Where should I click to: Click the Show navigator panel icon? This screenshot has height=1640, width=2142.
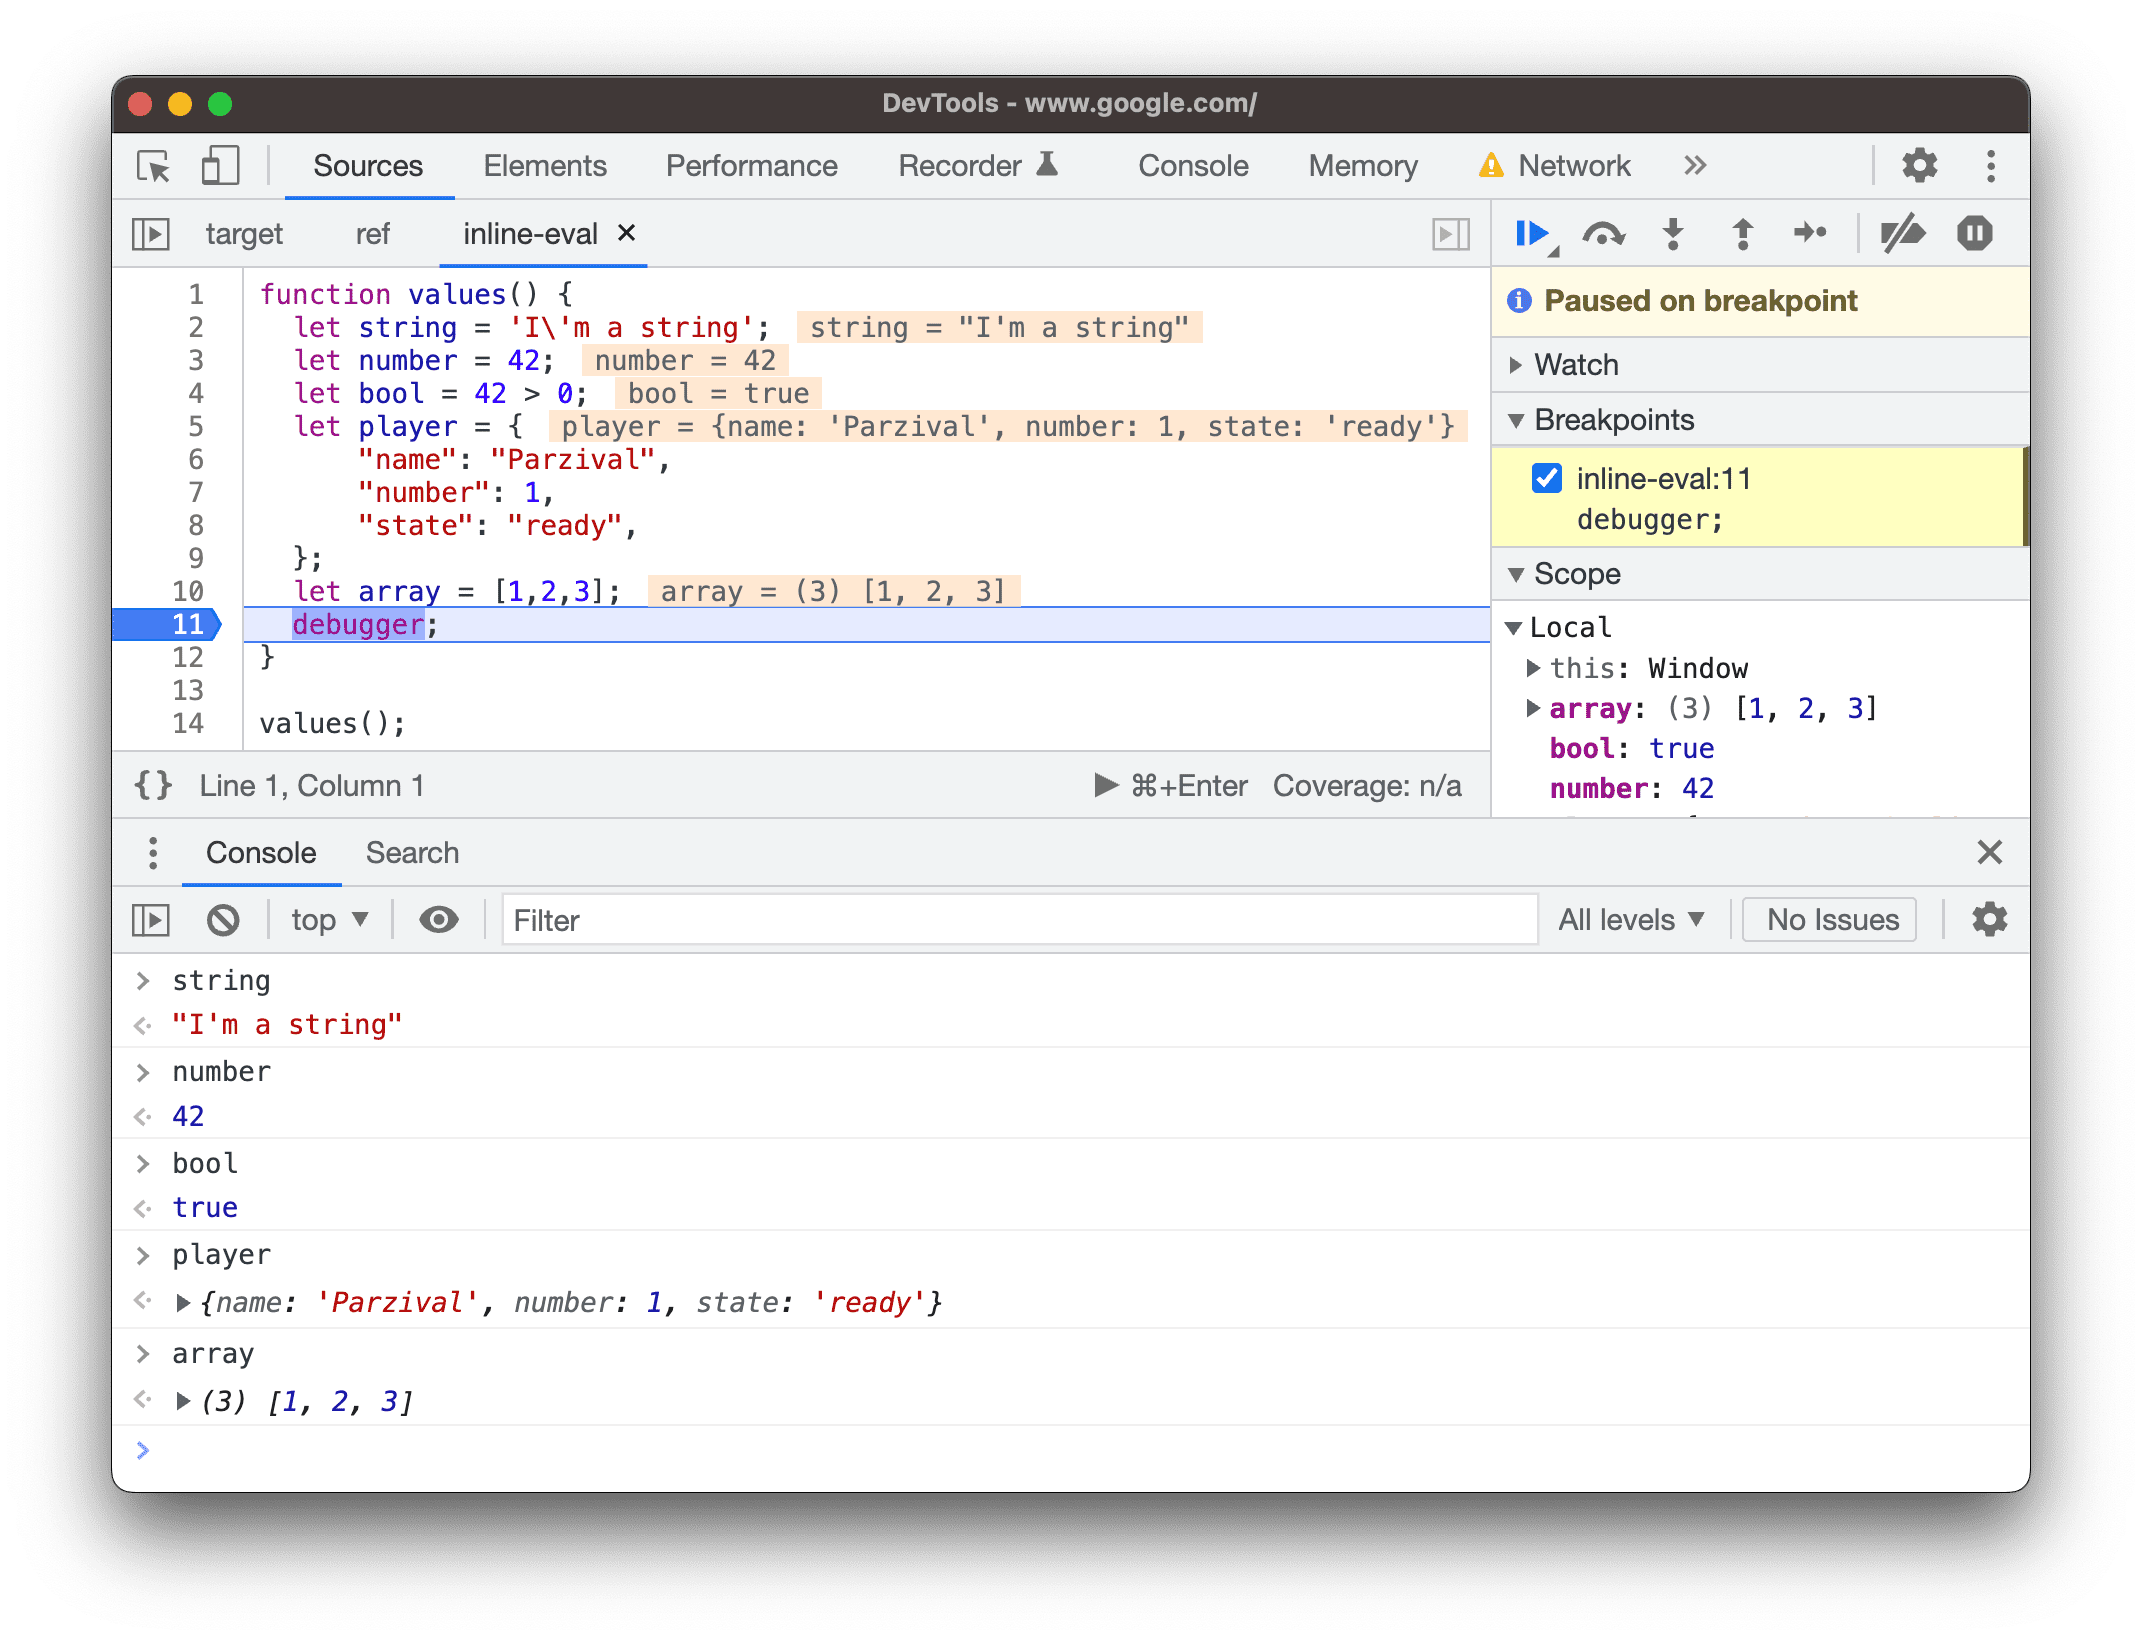(x=155, y=236)
